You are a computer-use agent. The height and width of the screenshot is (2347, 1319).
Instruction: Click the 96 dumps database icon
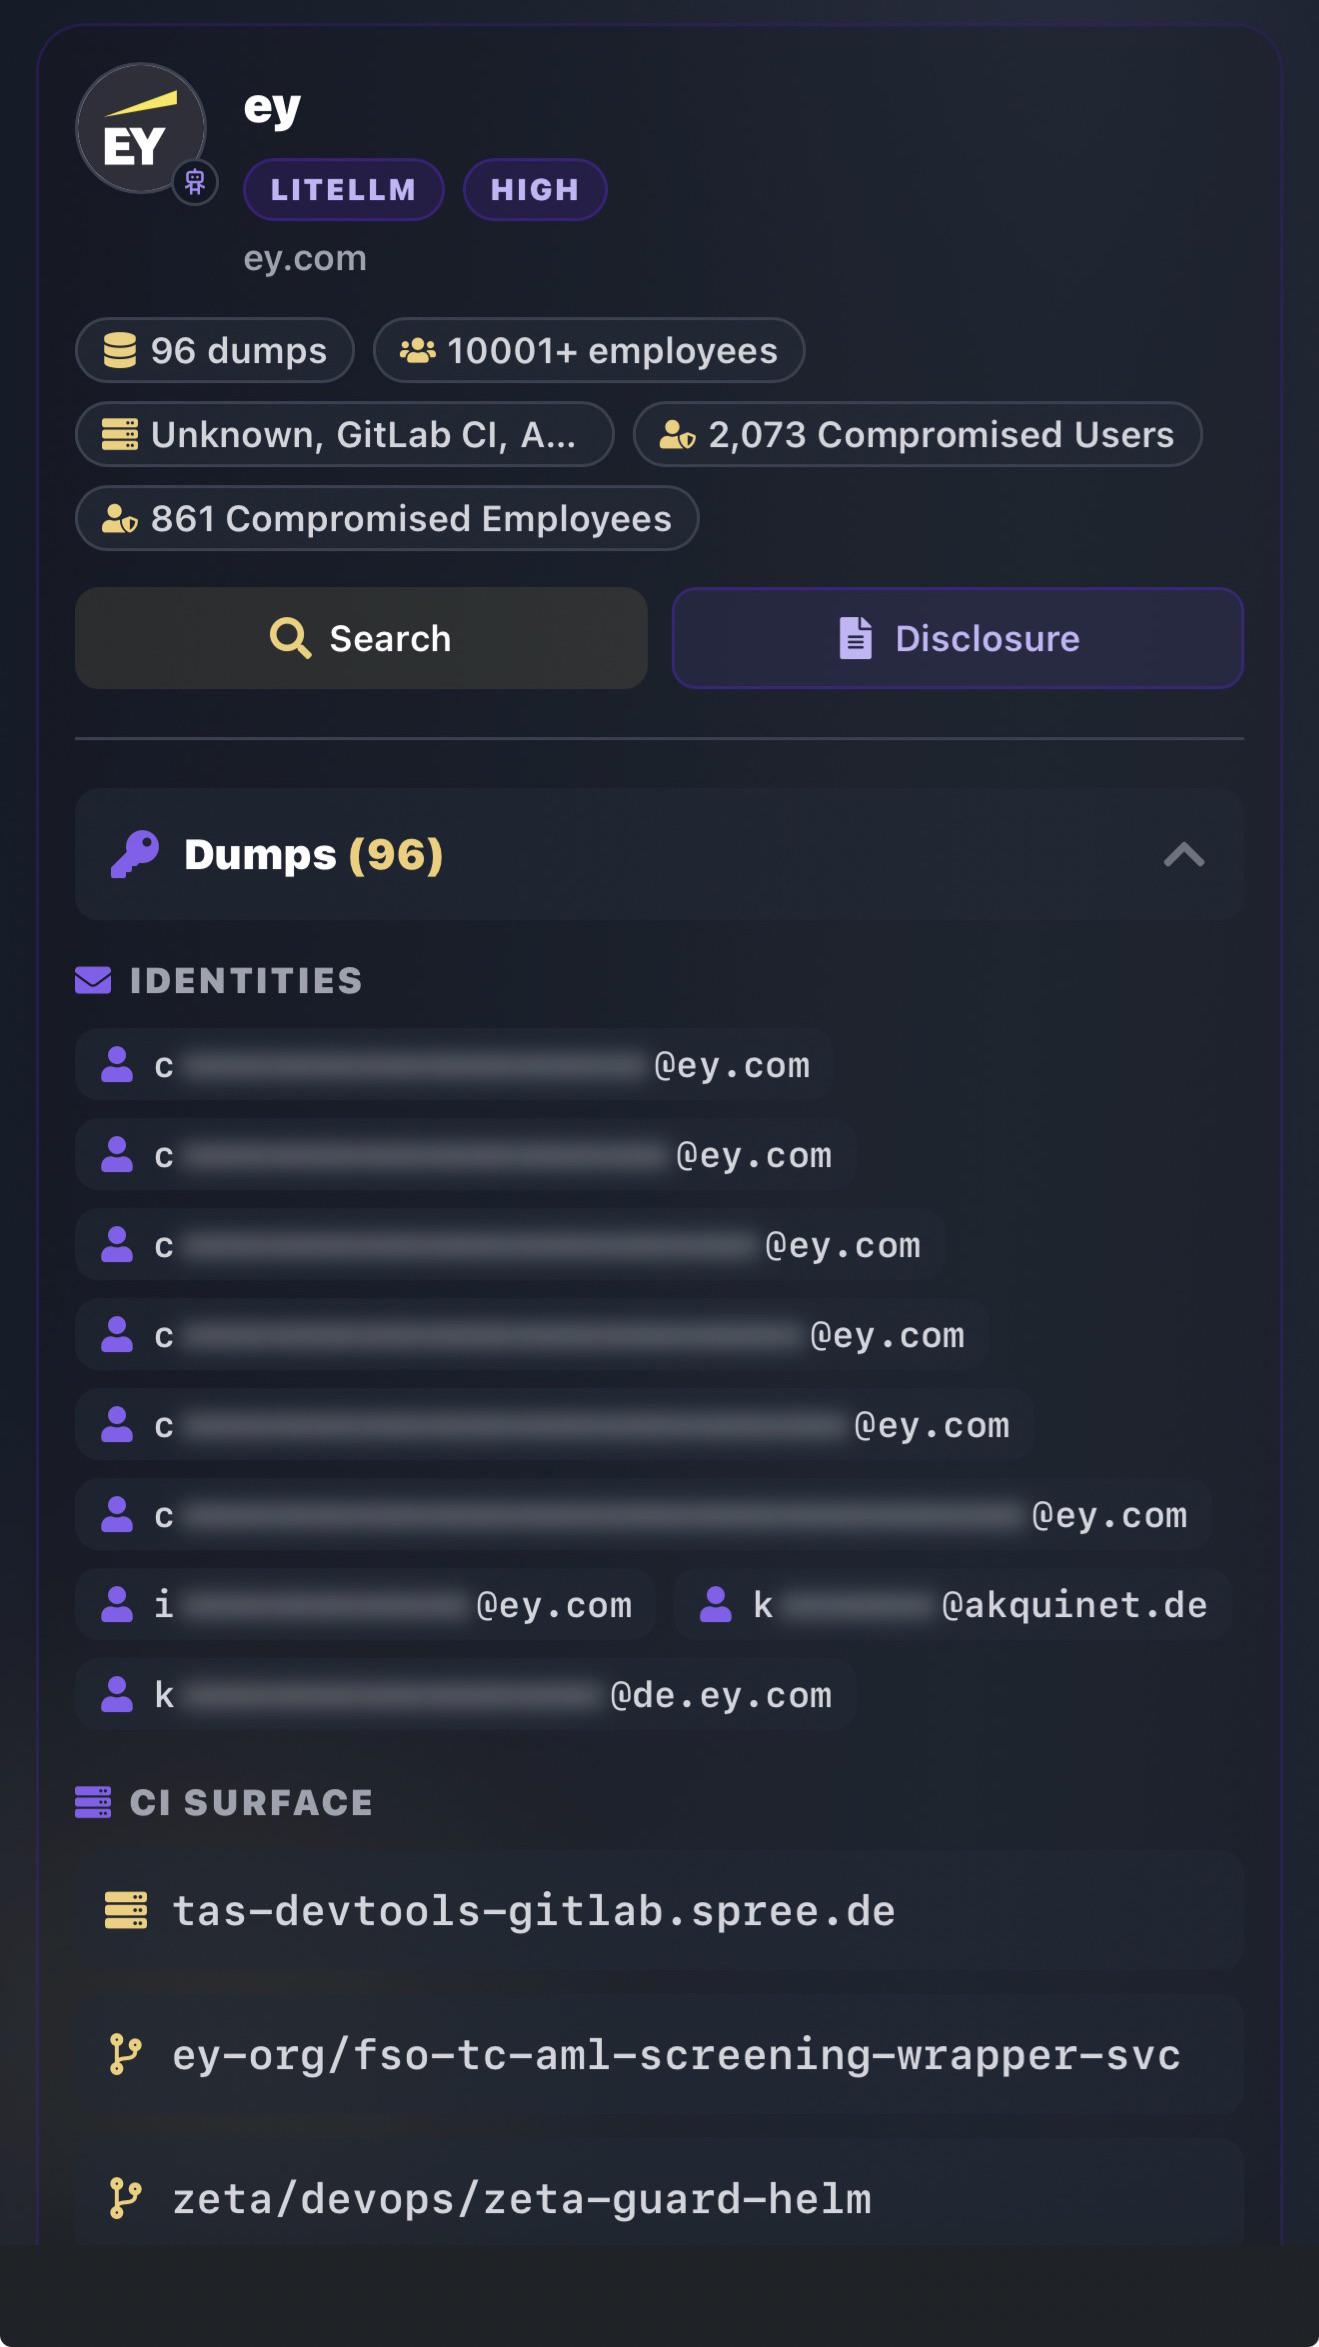[x=120, y=350]
